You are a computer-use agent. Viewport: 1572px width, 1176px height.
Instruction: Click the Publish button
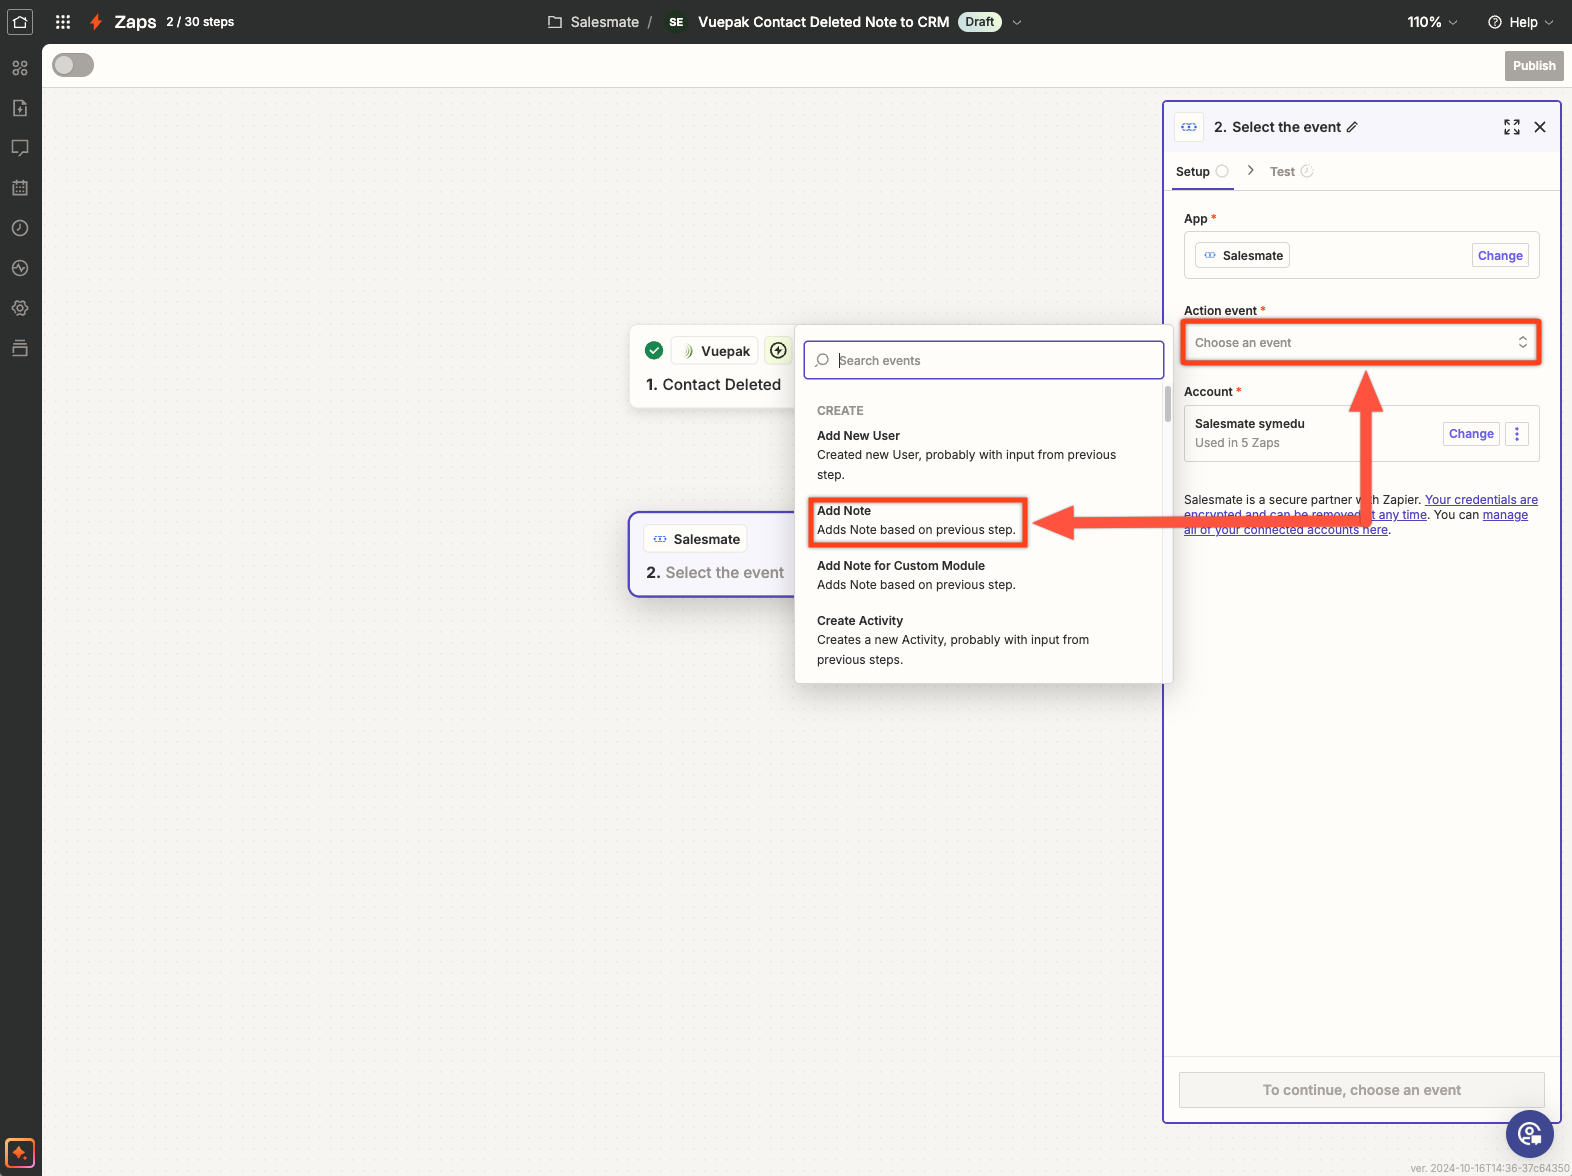click(1533, 66)
